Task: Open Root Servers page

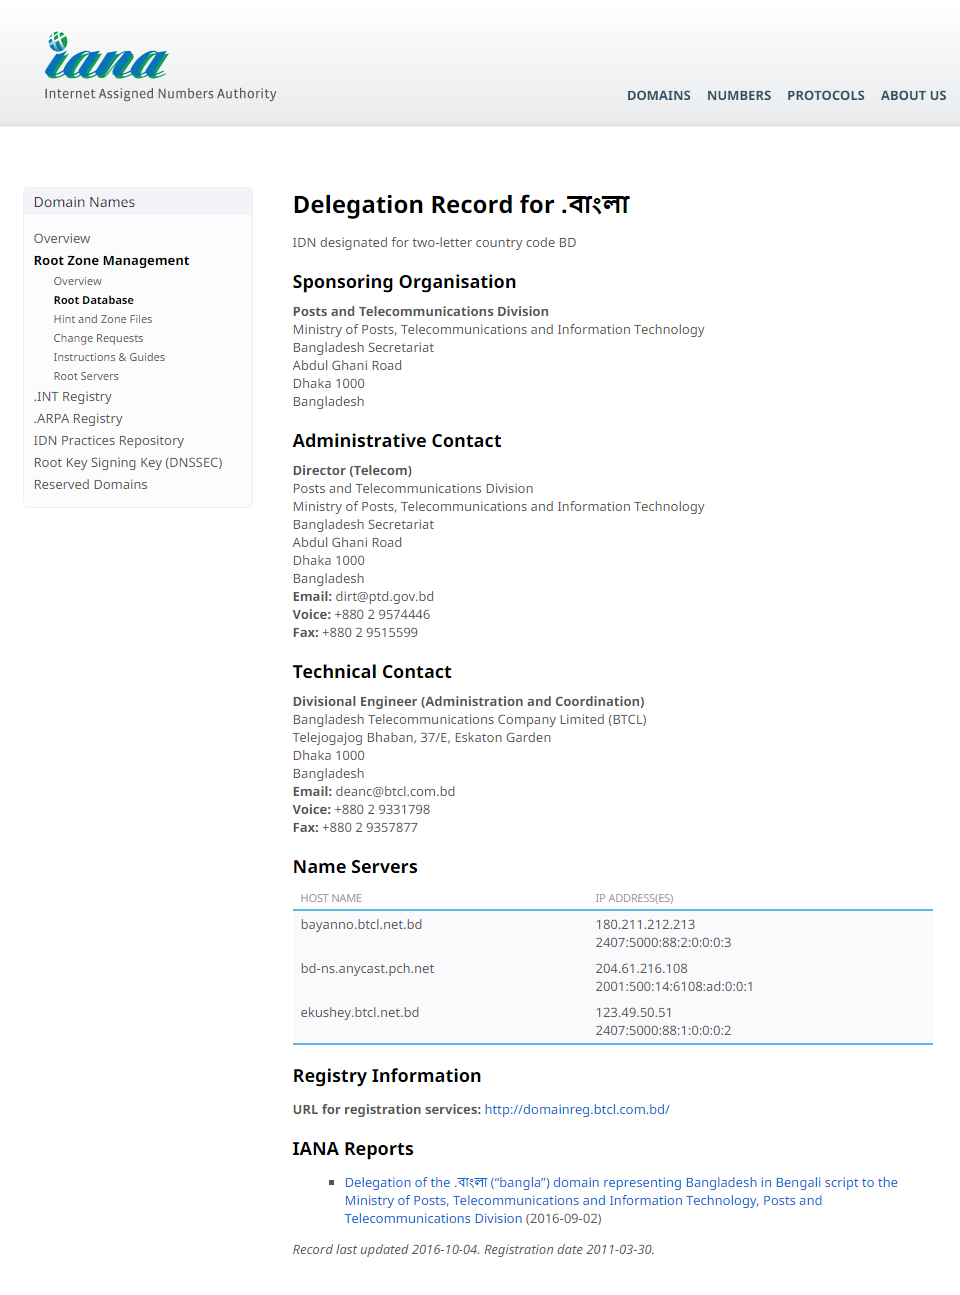Action: (86, 376)
